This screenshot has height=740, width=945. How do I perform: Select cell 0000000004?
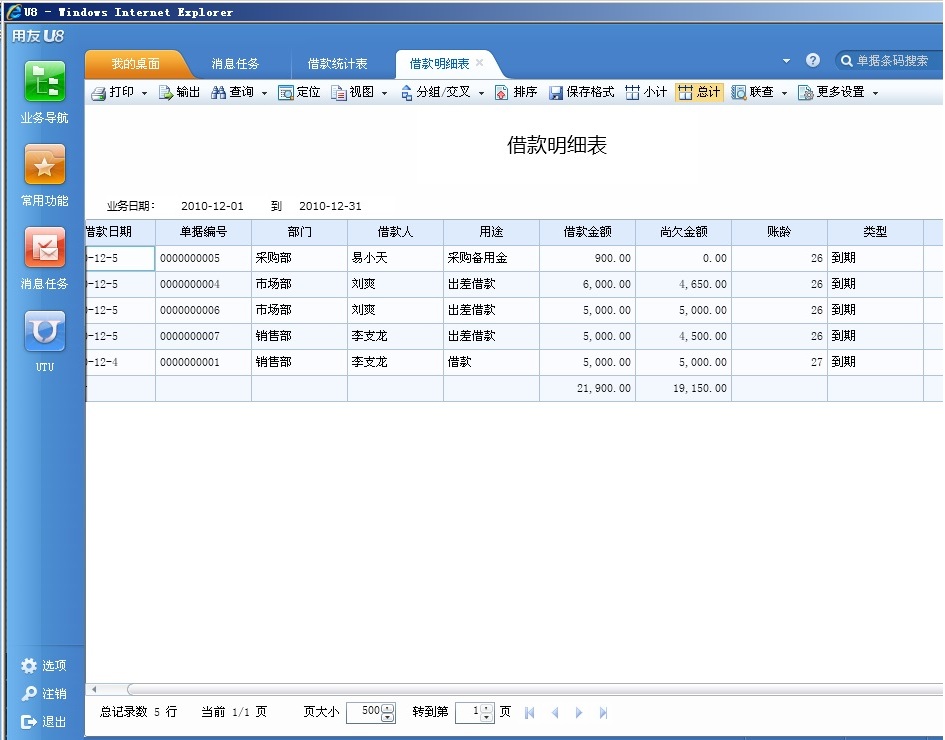point(204,284)
